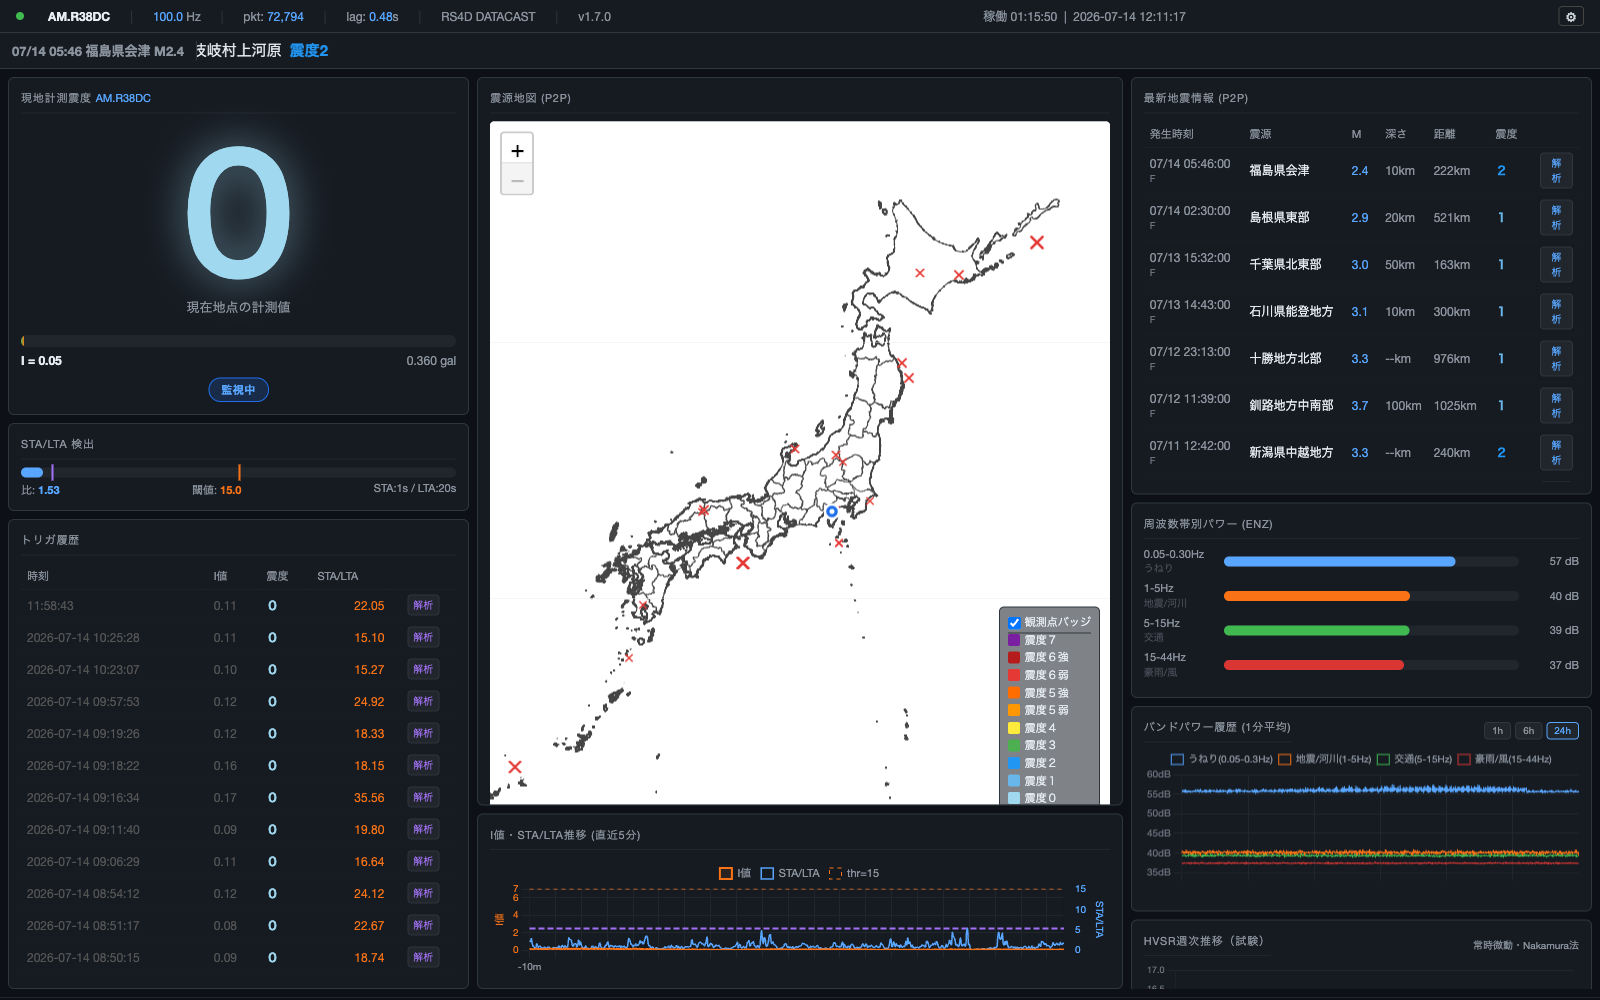Click the 震度2 banner text
1600x1000 pixels.
309,51
